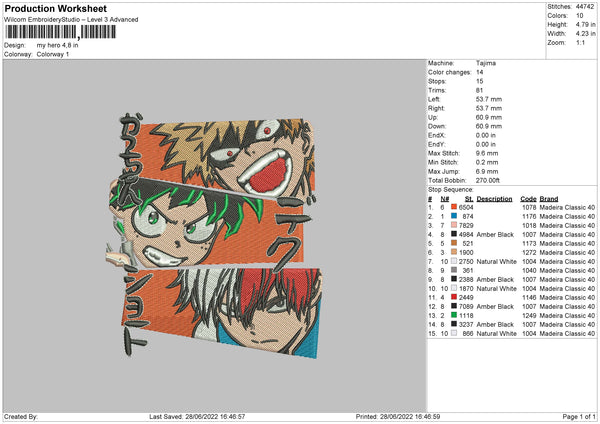Select the Trims value 81
Image resolution: width=600 pixels, height=424 pixels.
coord(479,90)
